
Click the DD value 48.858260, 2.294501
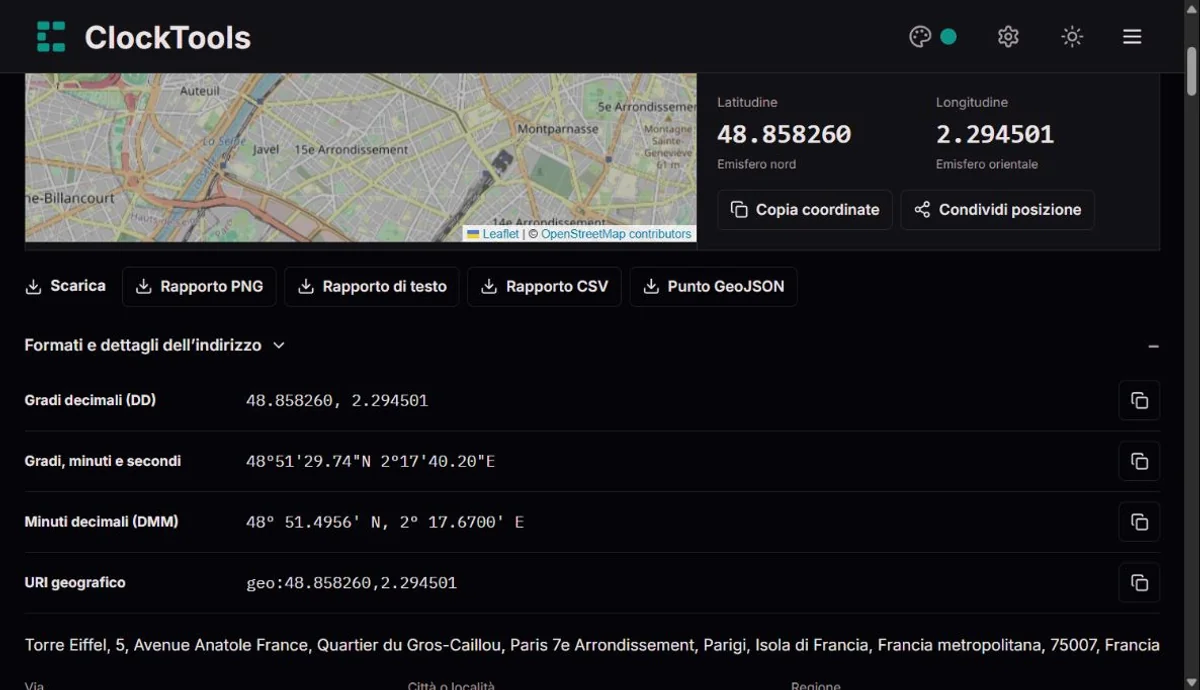pyautogui.click(x=337, y=400)
